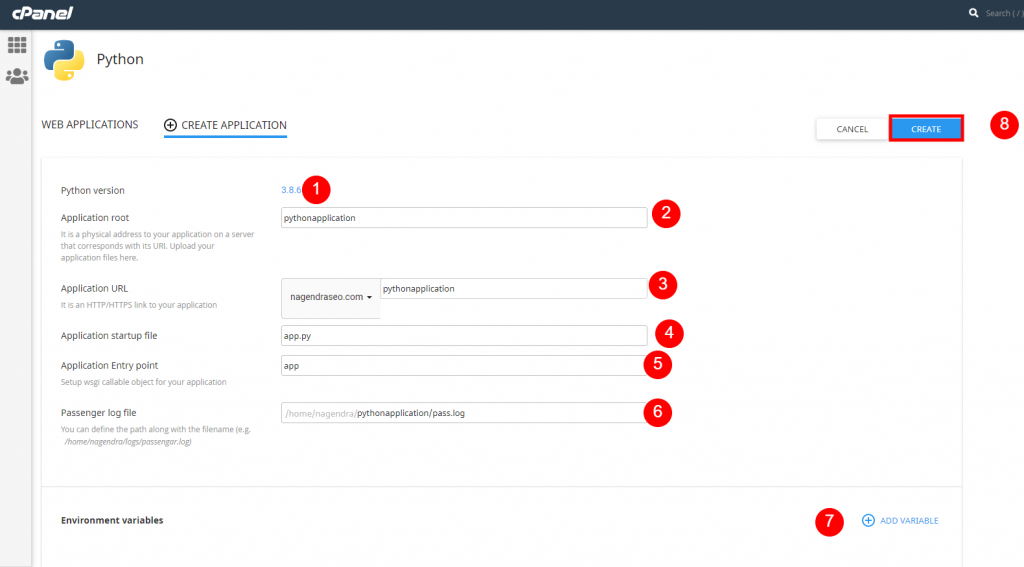Click the Cancel button
Image resolution: width=1024 pixels, height=567 pixels.
[x=852, y=129]
